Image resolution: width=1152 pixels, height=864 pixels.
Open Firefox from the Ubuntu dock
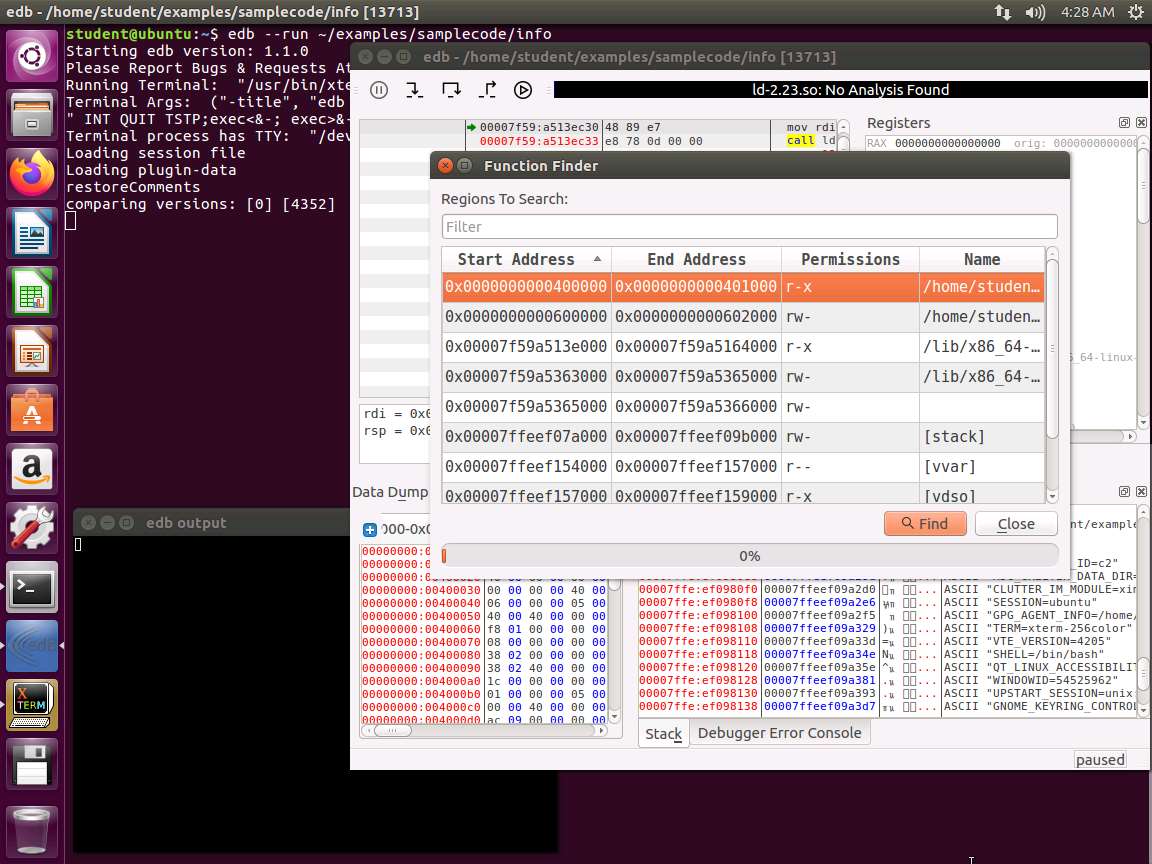32,174
